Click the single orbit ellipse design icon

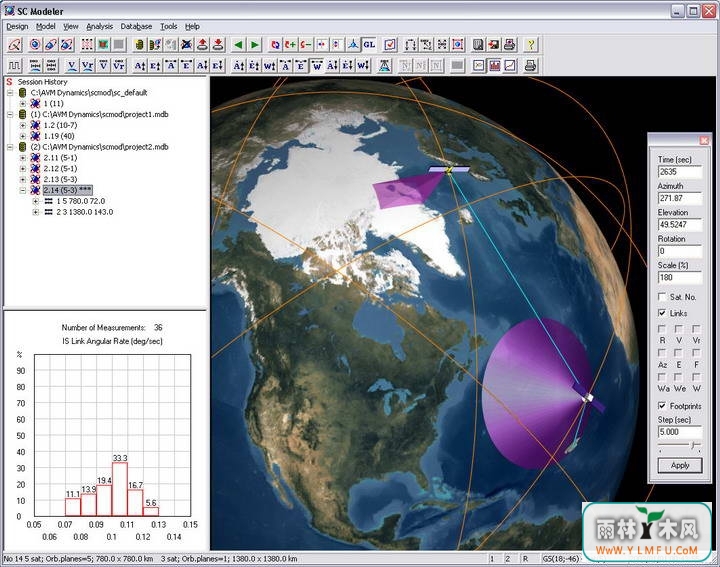pos(15,45)
